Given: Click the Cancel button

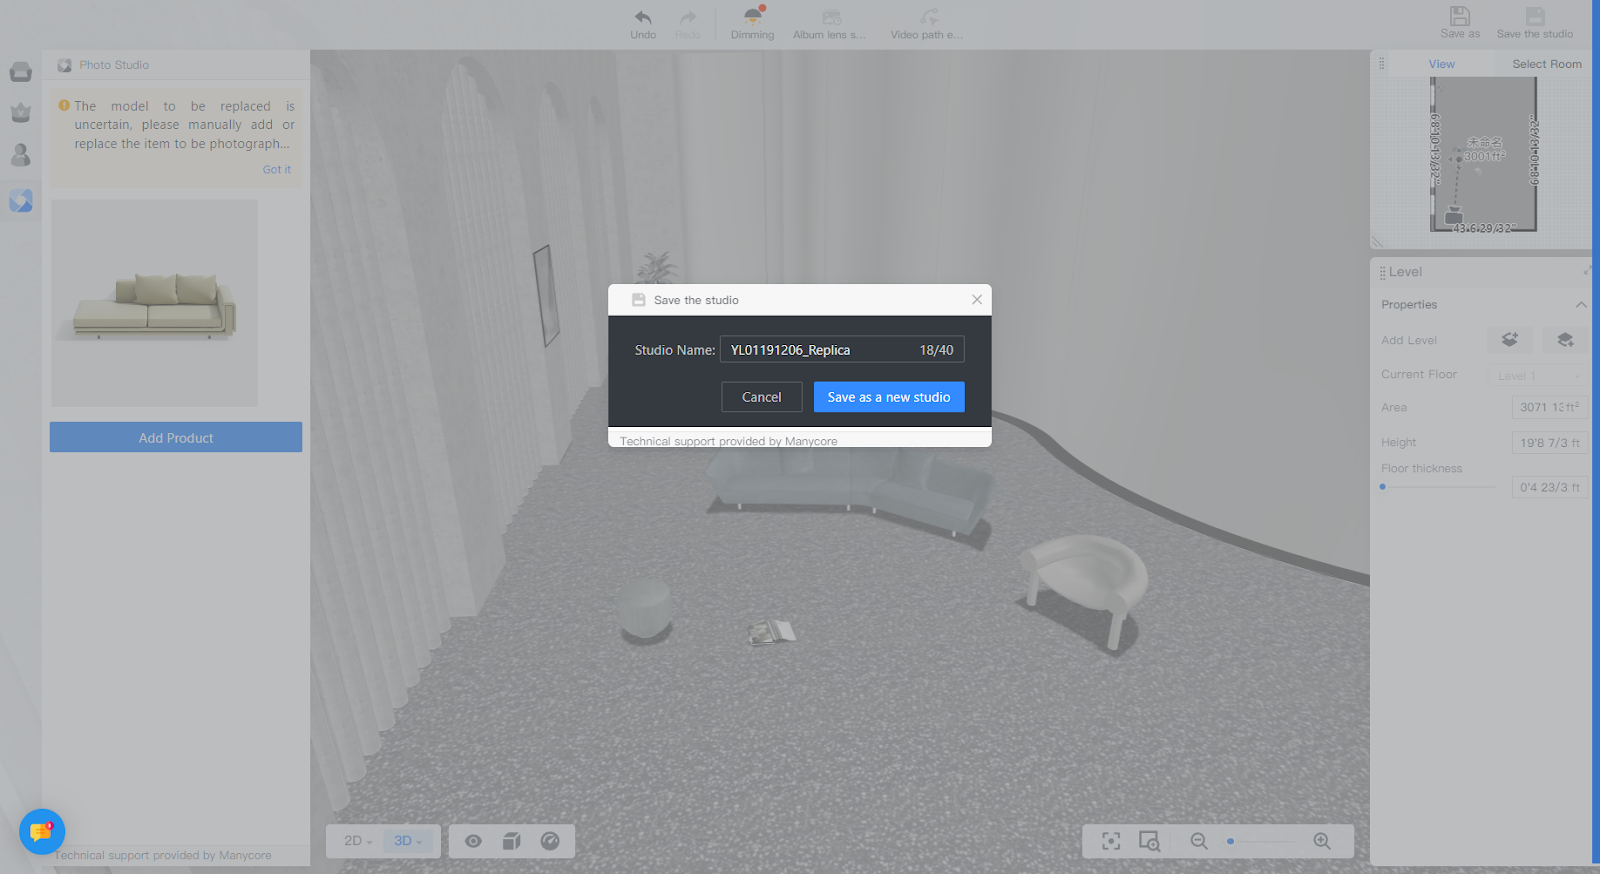Looking at the screenshot, I should click(762, 397).
